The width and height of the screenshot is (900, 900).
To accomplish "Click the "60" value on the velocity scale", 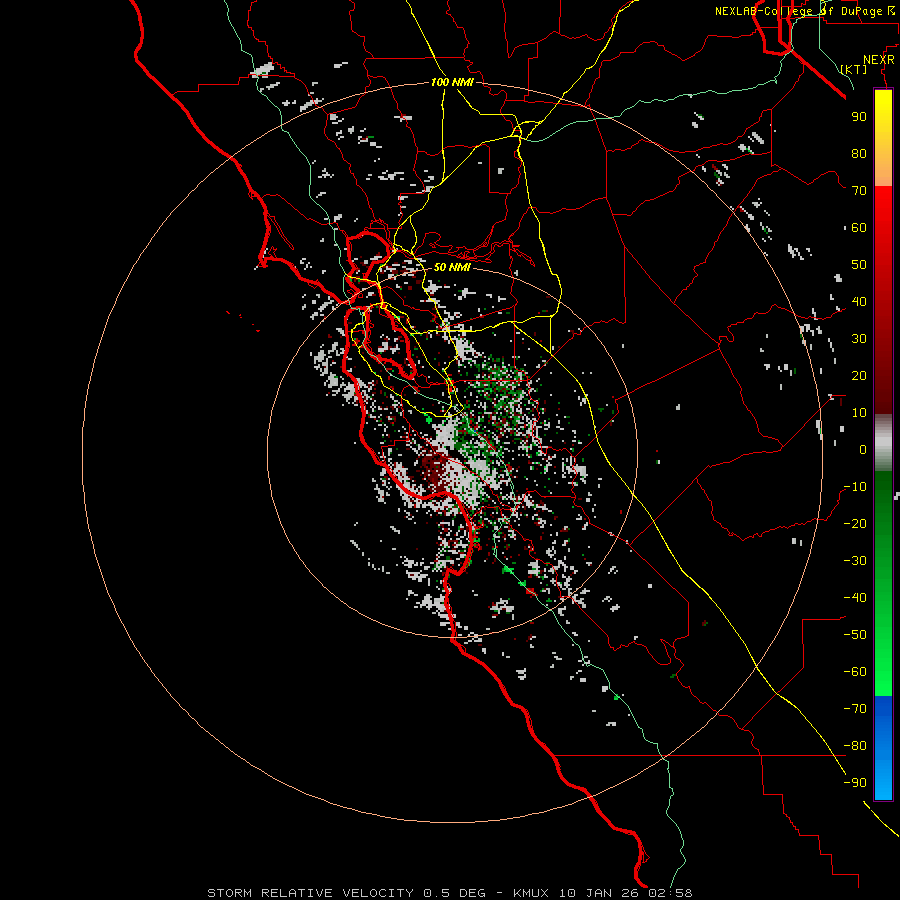I will (x=859, y=227).
